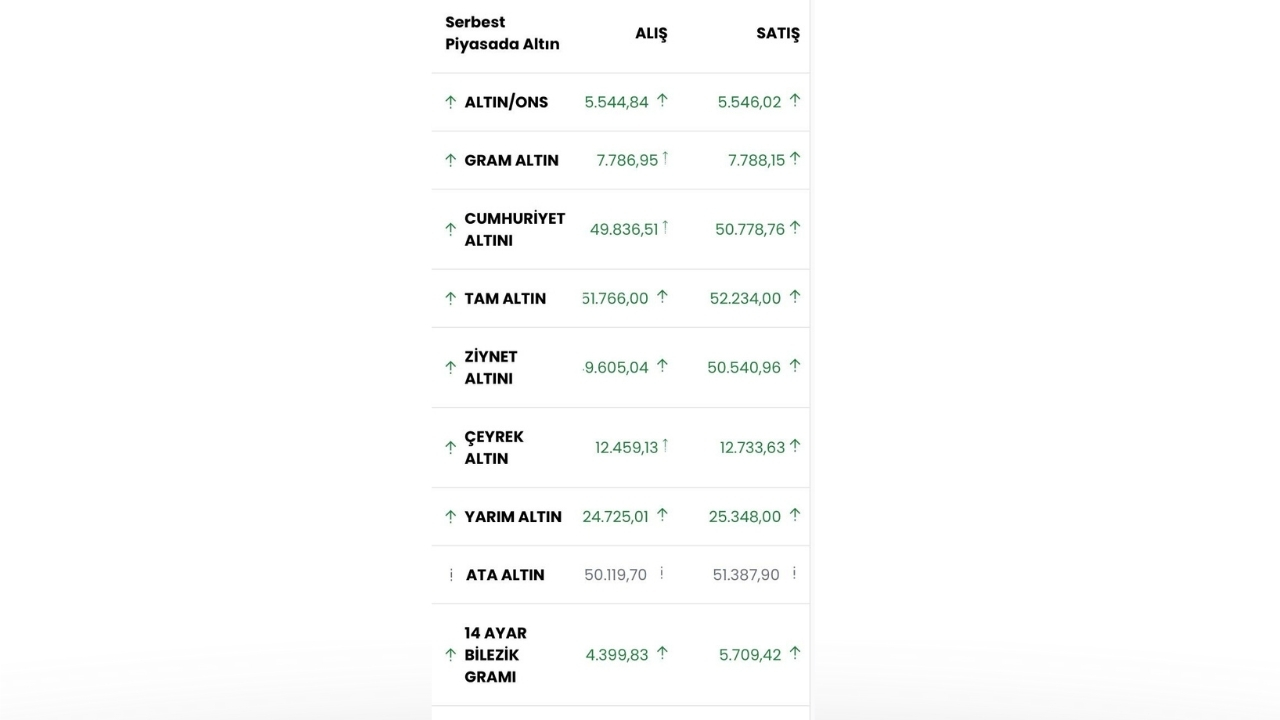This screenshot has width=1280, height=720.
Task: Open the ALTIN/ONS row label
Action: [x=506, y=102]
